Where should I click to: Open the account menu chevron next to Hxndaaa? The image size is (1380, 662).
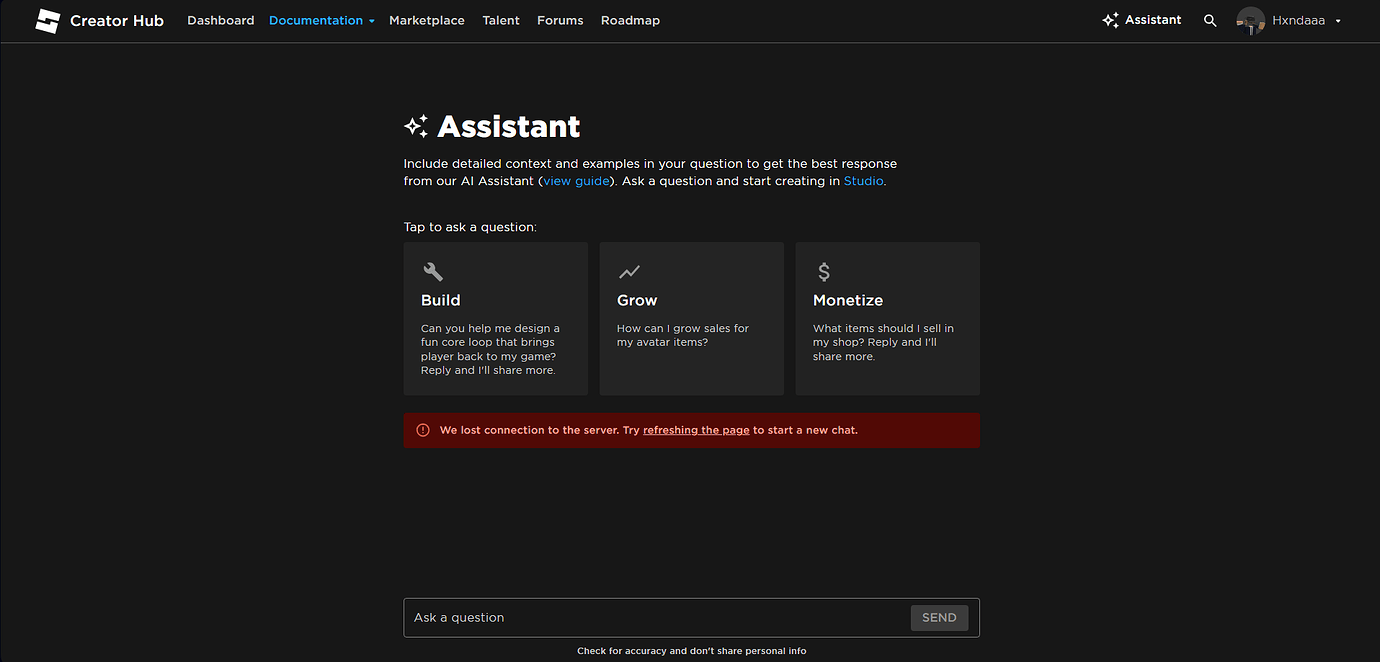[1337, 20]
